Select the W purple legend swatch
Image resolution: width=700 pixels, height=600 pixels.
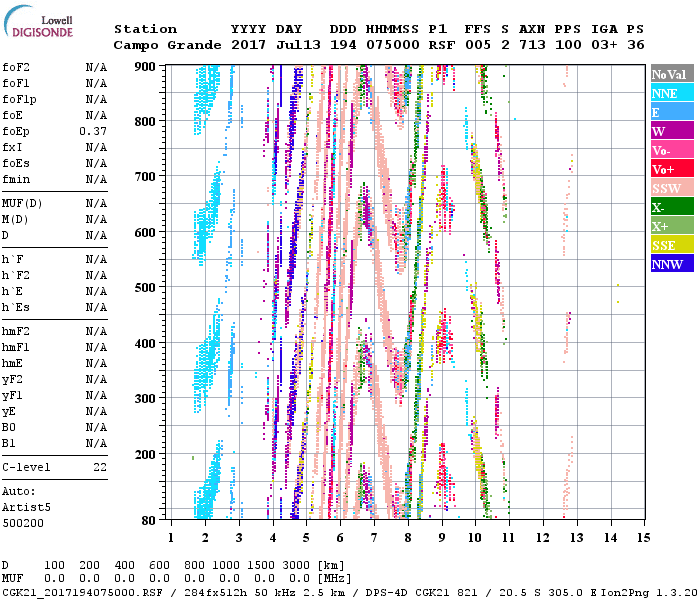coord(669,132)
